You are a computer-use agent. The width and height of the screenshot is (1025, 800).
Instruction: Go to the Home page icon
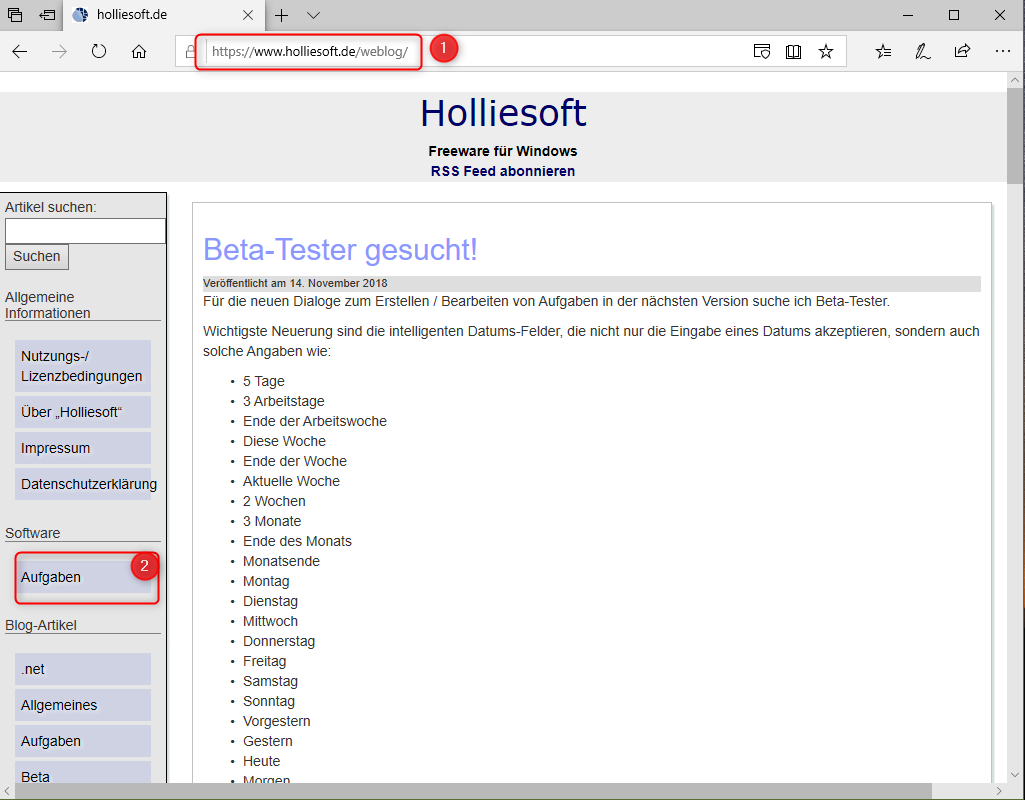pos(139,52)
